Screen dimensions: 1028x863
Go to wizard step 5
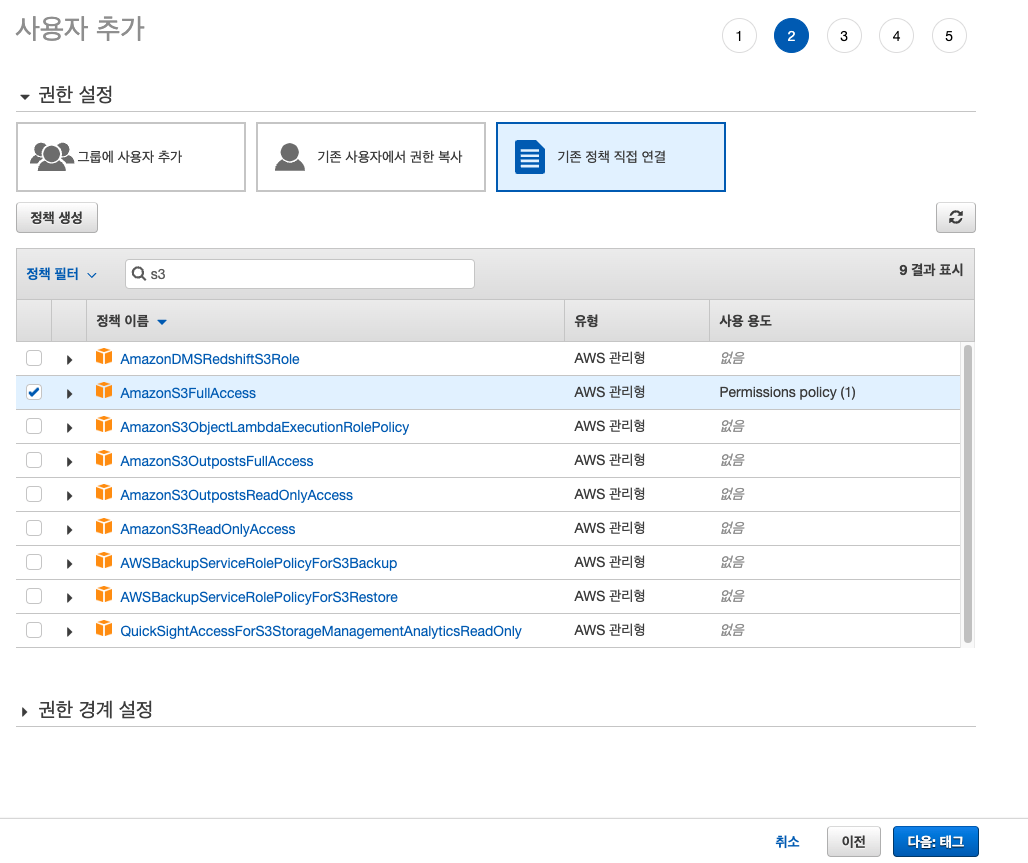tap(949, 36)
